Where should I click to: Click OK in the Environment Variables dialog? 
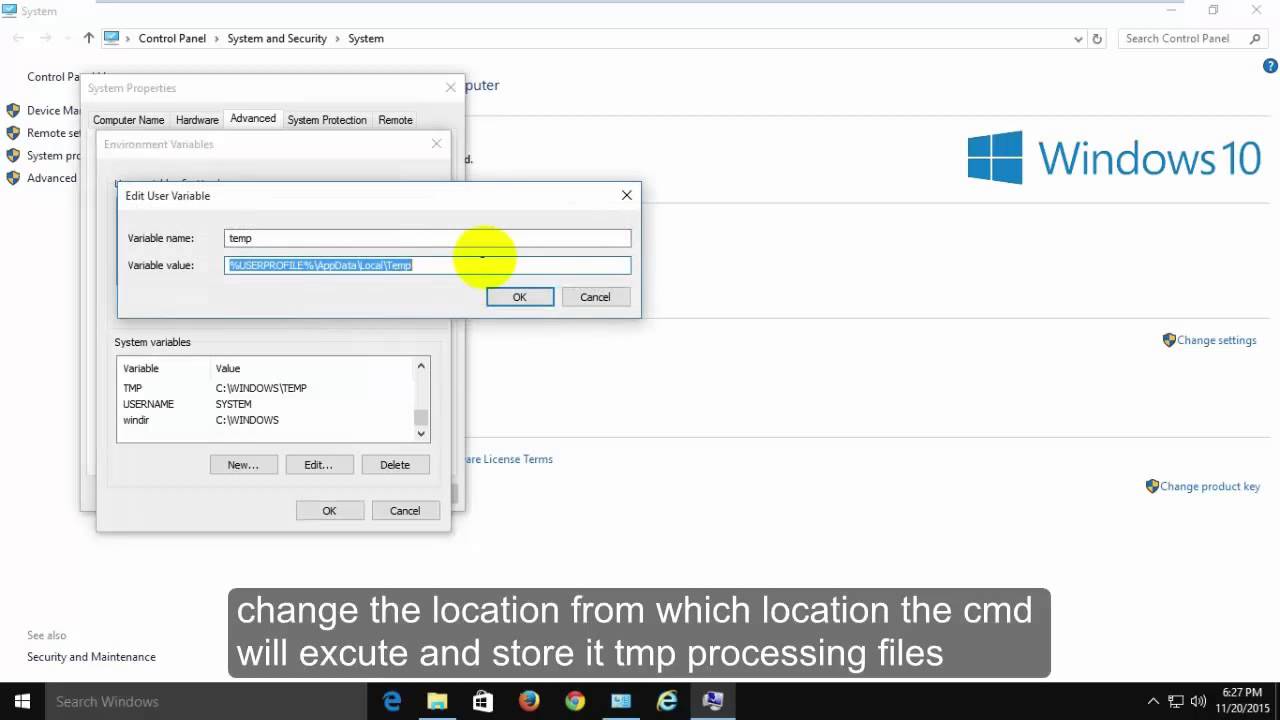329,511
